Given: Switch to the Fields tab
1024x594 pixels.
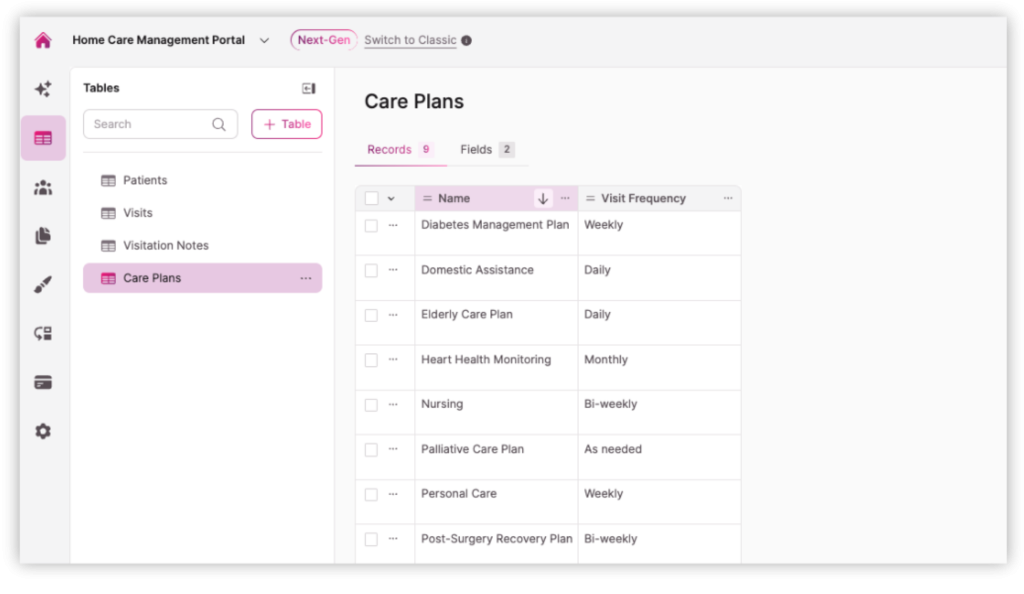Looking at the screenshot, I should pos(487,149).
